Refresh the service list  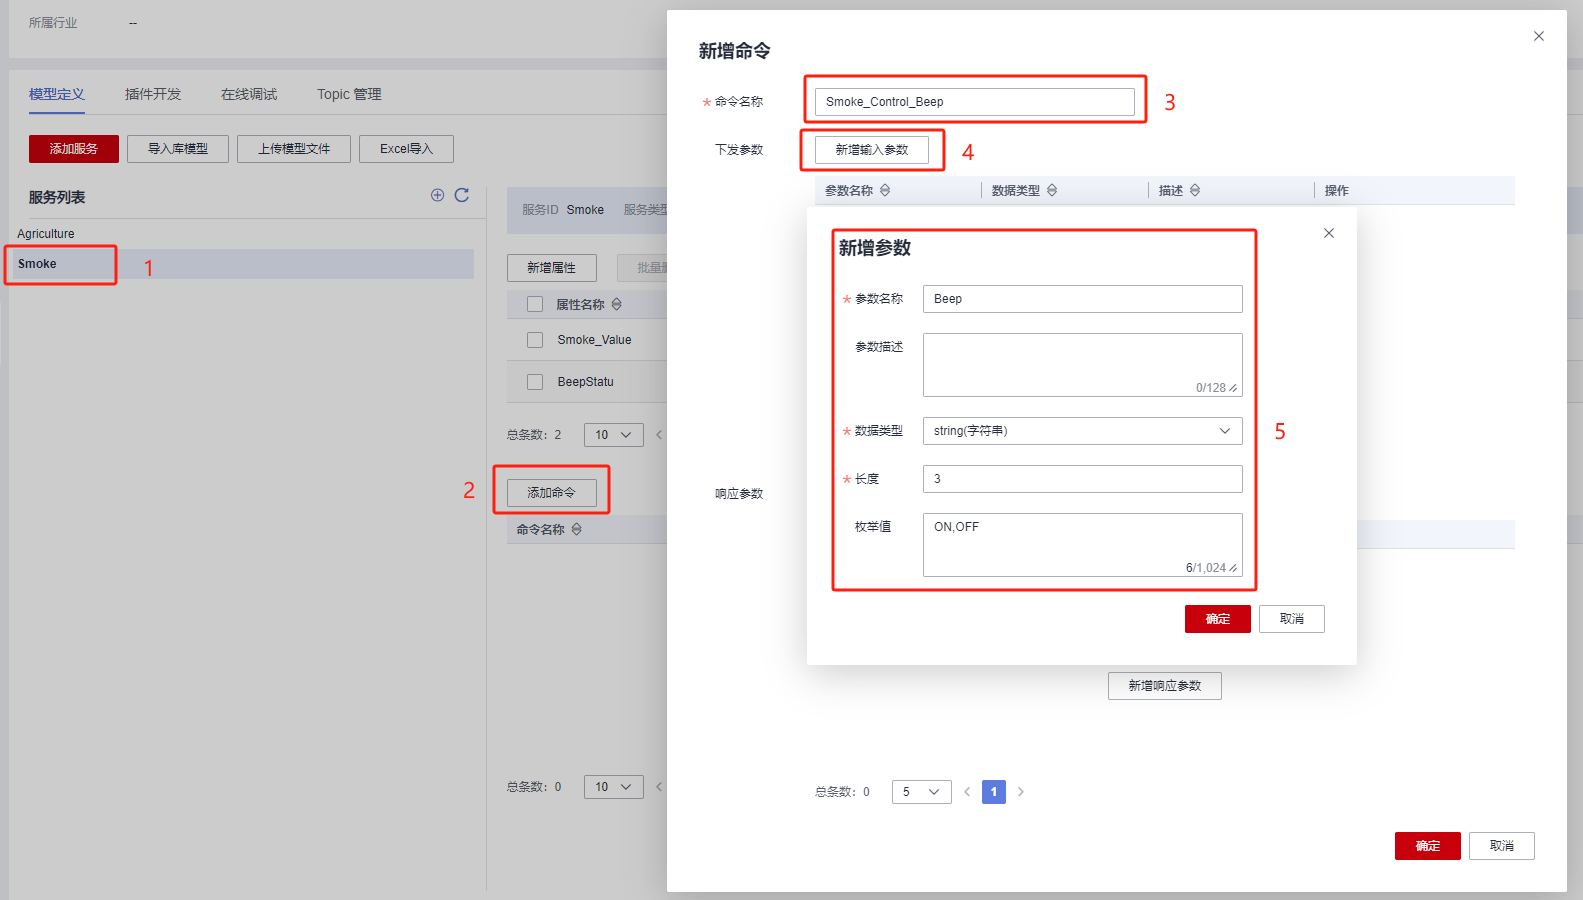tap(462, 195)
